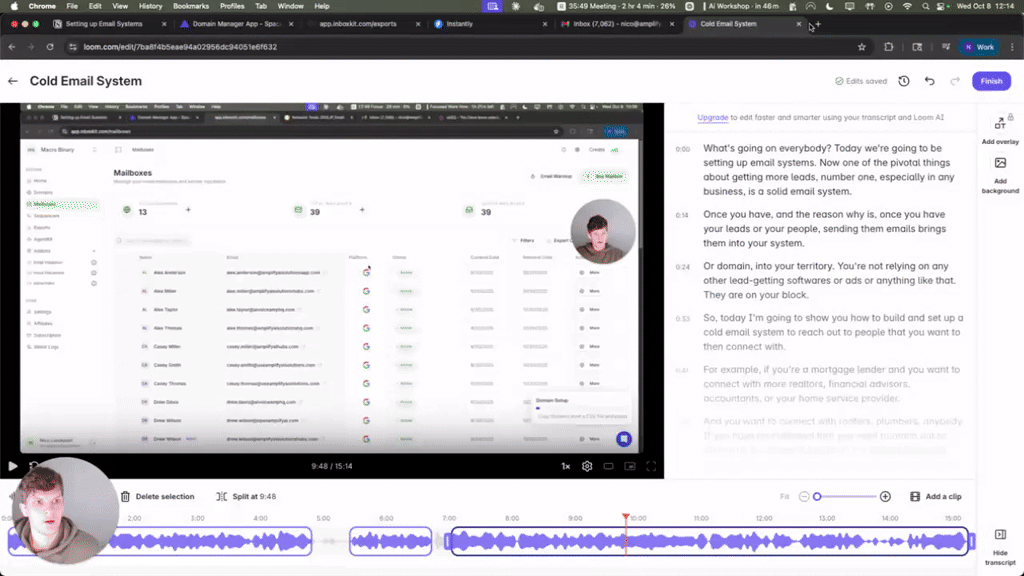This screenshot has height=576, width=1024.
Task: Click the red playhead marker on timeline
Action: [626, 517]
